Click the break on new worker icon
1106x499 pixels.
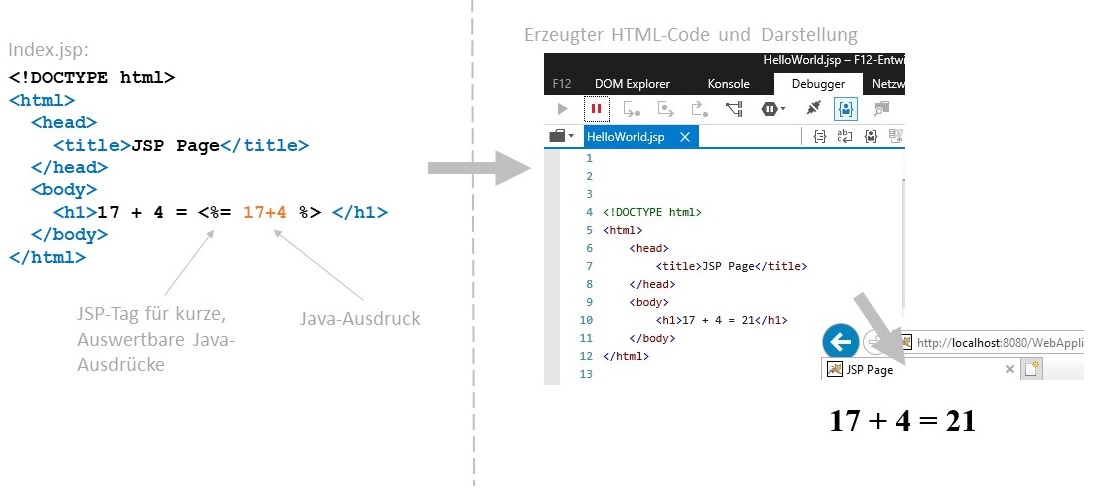(x=734, y=109)
